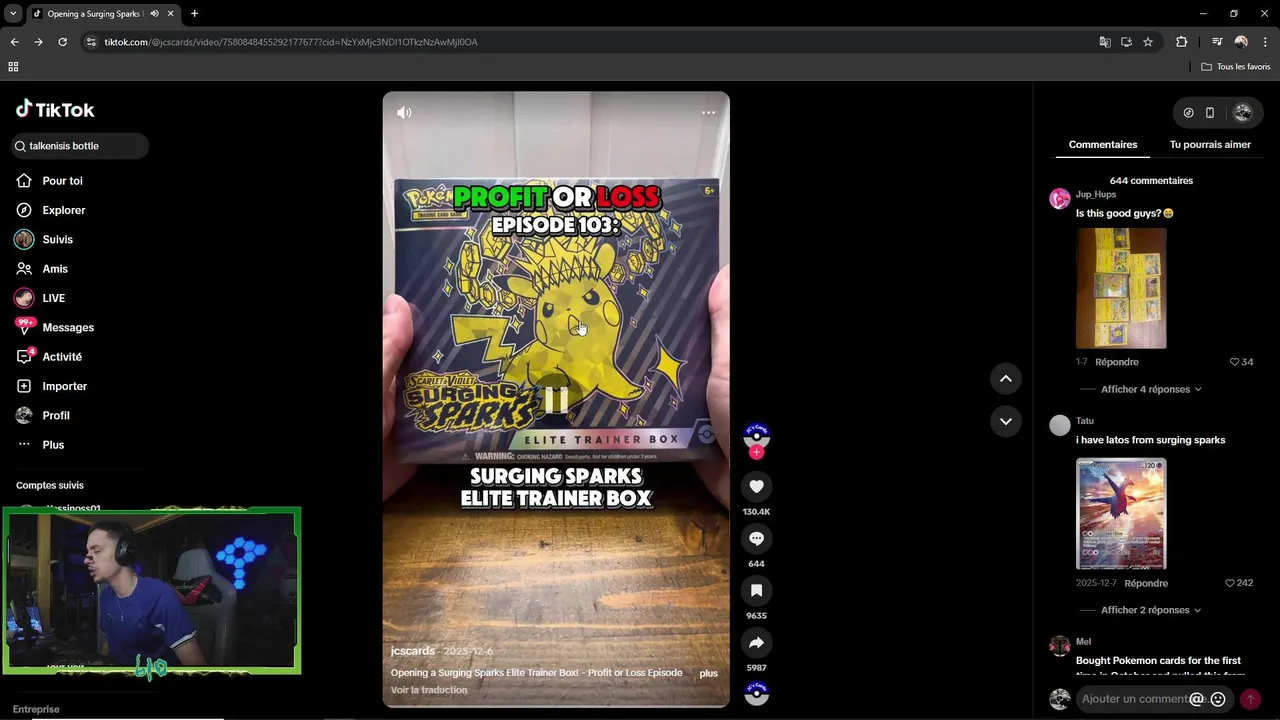Open Jup_Hups username link

pos(1096,194)
